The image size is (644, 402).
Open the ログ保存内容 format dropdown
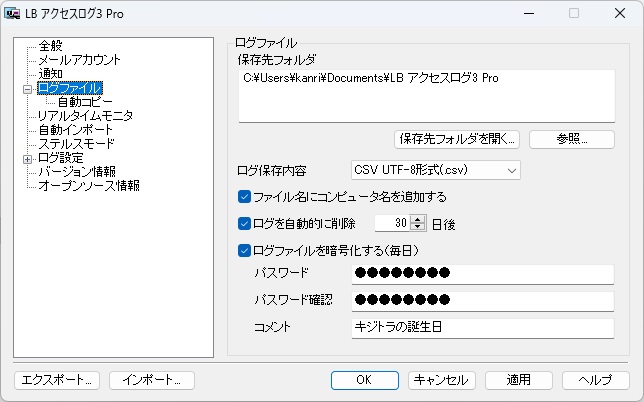point(436,170)
